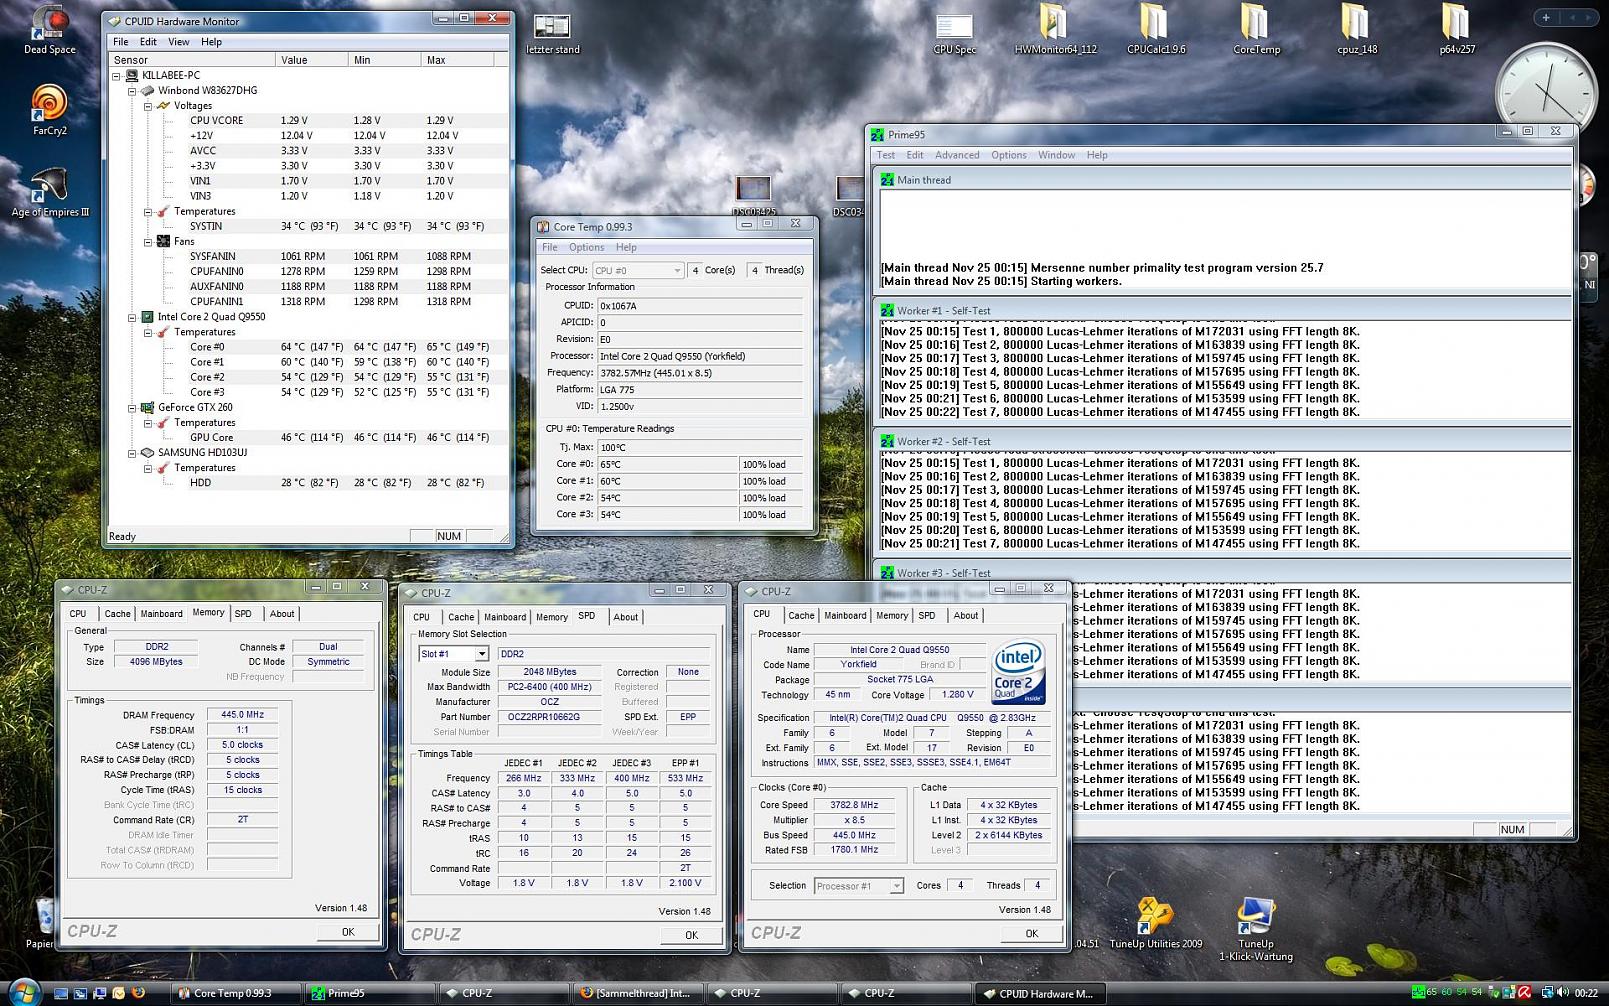Click the Intel Core 2 Quad logo in CPU-Z
Viewport: 1609px width, 1006px height.
coord(1018,672)
